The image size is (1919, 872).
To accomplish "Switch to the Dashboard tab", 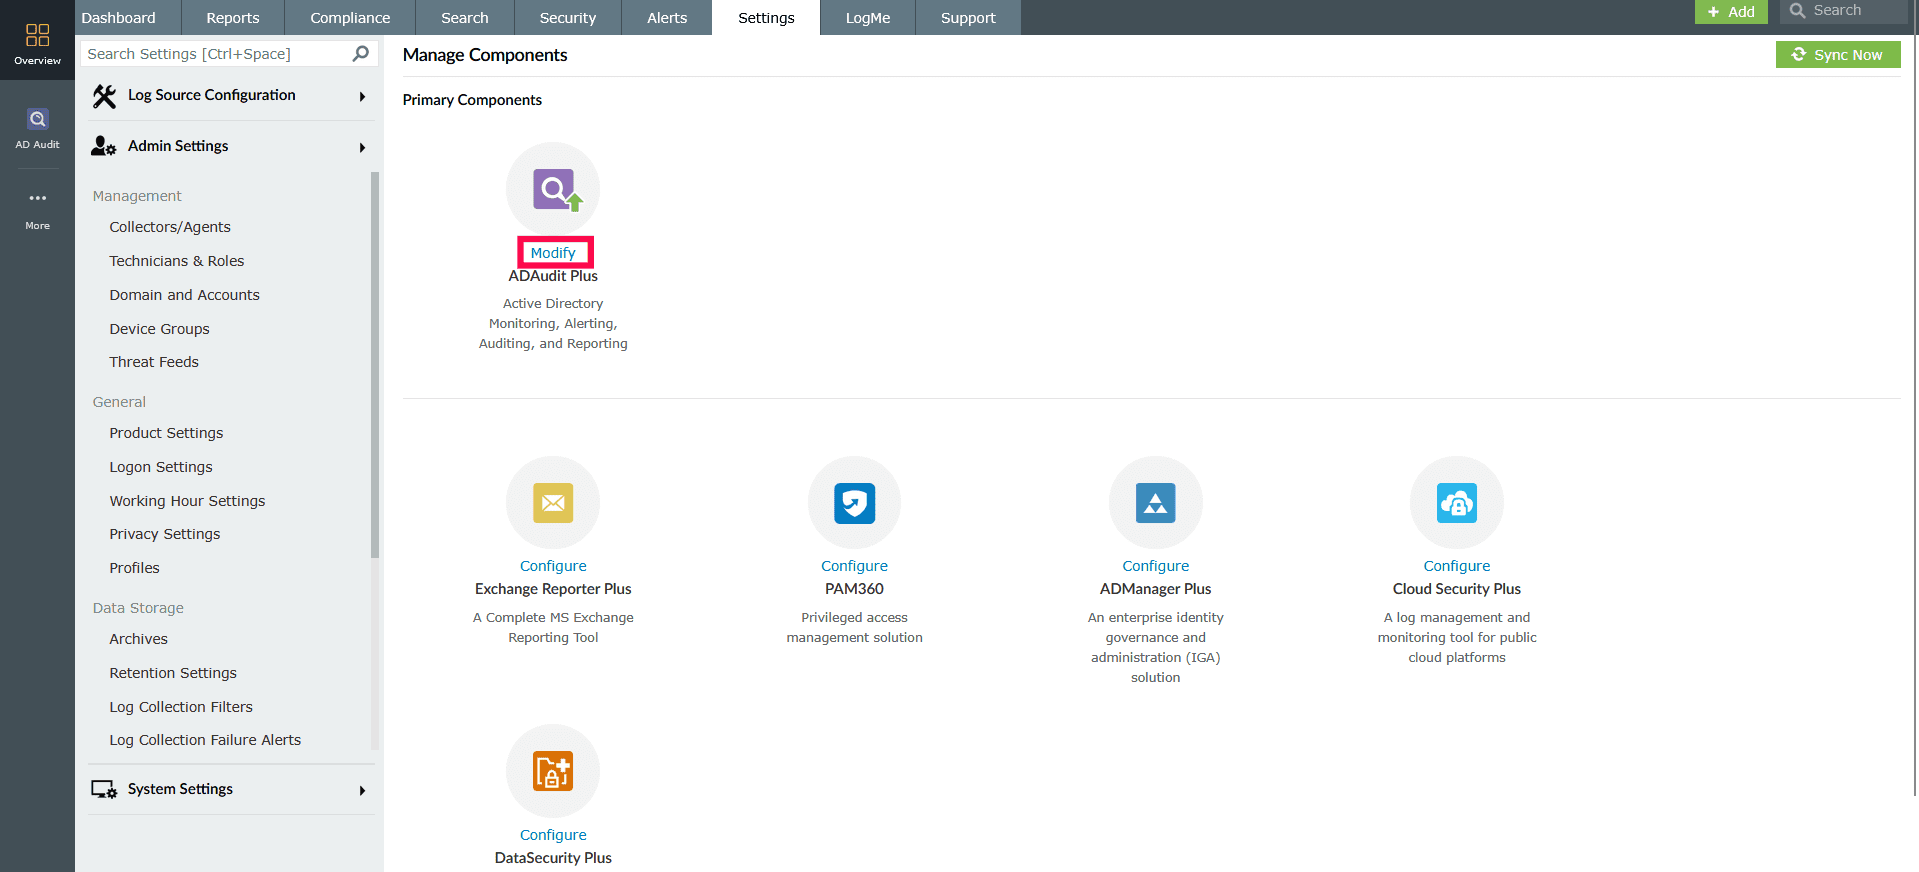I will (119, 18).
